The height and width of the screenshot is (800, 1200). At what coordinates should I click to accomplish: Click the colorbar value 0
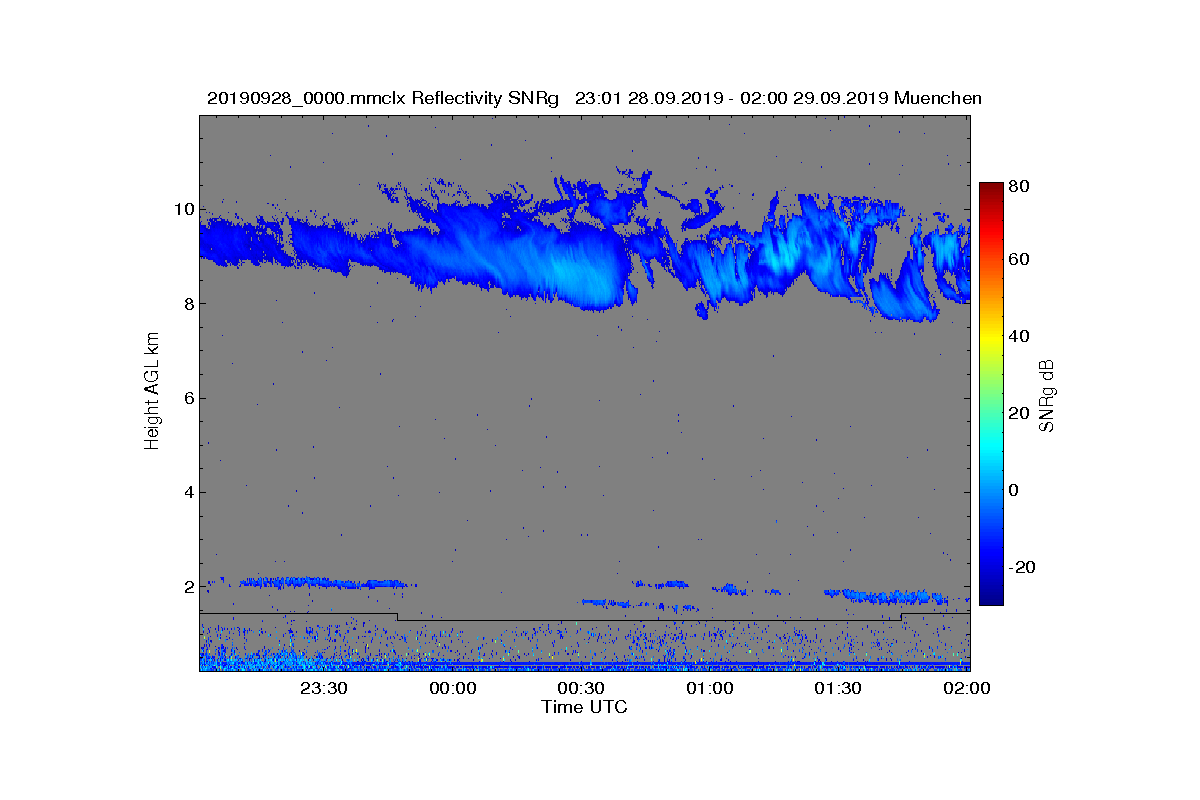point(1015,490)
